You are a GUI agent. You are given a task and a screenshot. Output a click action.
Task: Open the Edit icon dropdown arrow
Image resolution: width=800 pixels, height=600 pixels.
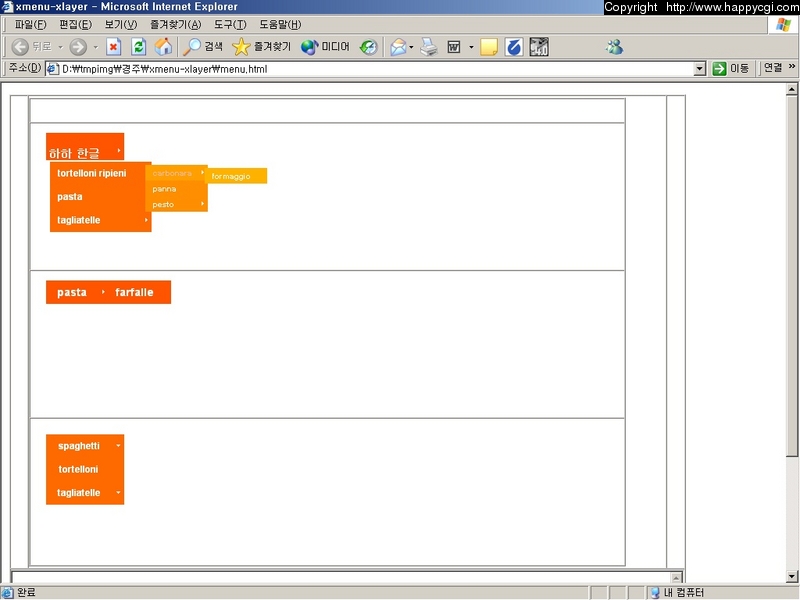471,47
